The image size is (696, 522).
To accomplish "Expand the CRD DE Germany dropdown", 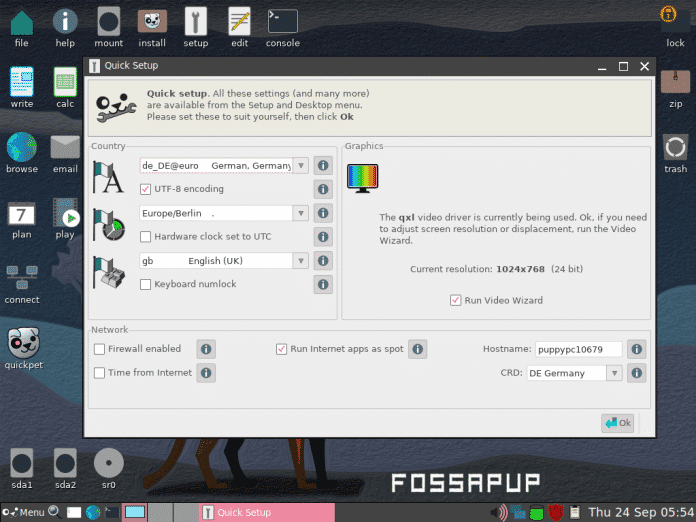I will pyautogui.click(x=613, y=373).
